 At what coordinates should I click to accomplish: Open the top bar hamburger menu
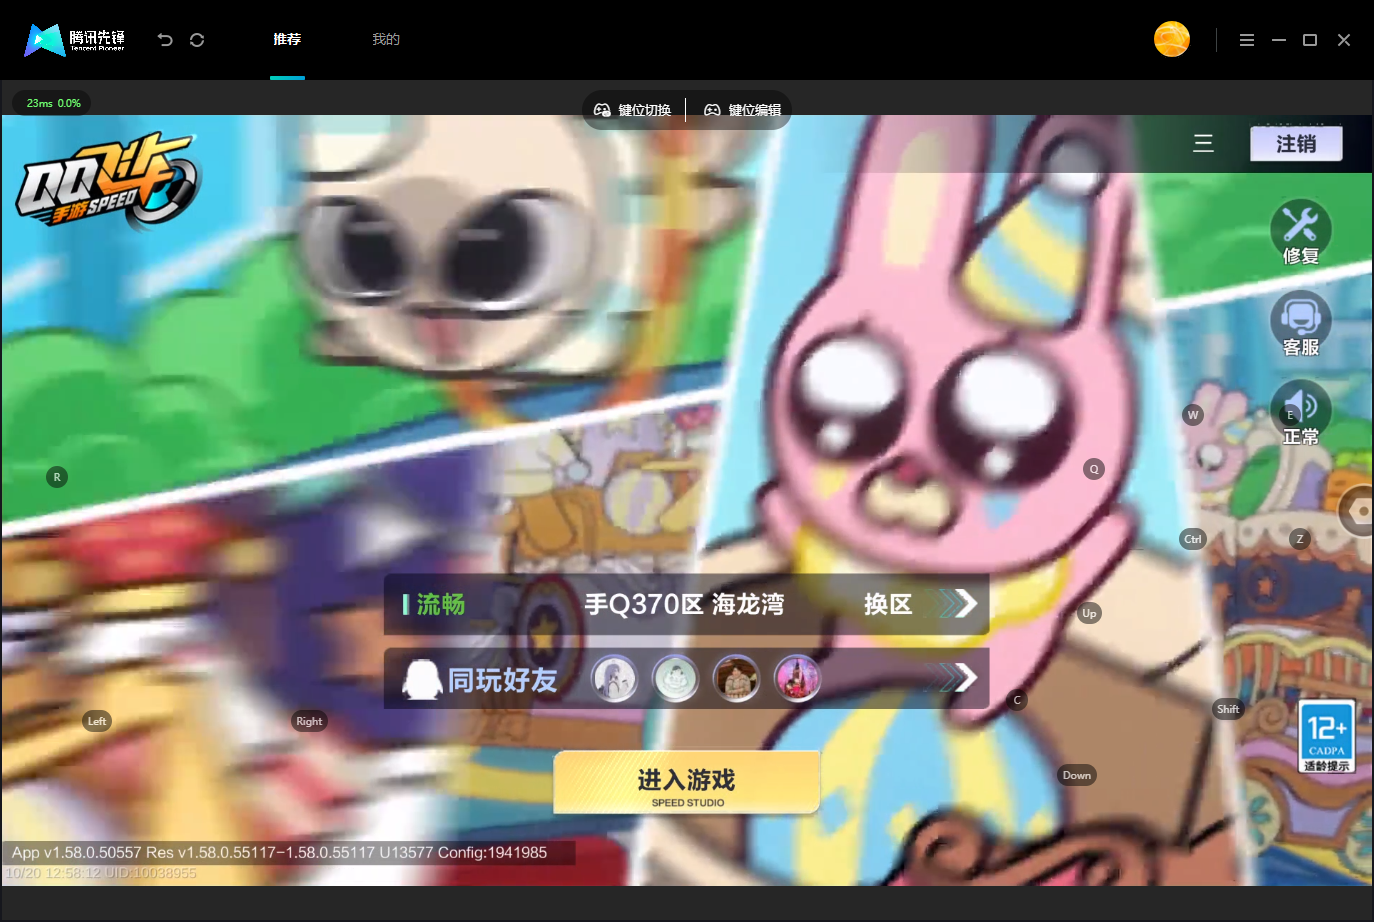[1247, 40]
